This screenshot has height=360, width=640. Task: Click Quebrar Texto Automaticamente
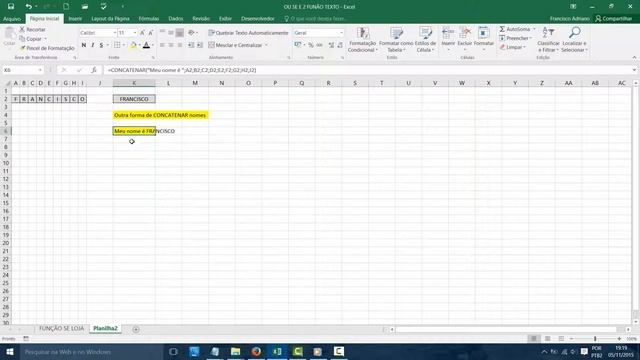point(248,33)
